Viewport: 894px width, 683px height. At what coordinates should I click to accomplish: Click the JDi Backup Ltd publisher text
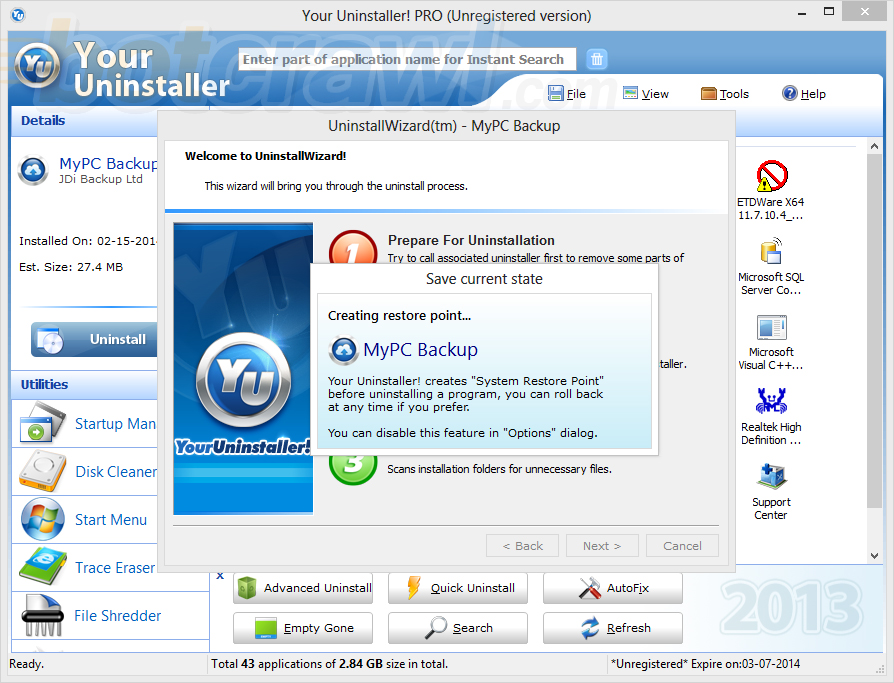[100, 179]
